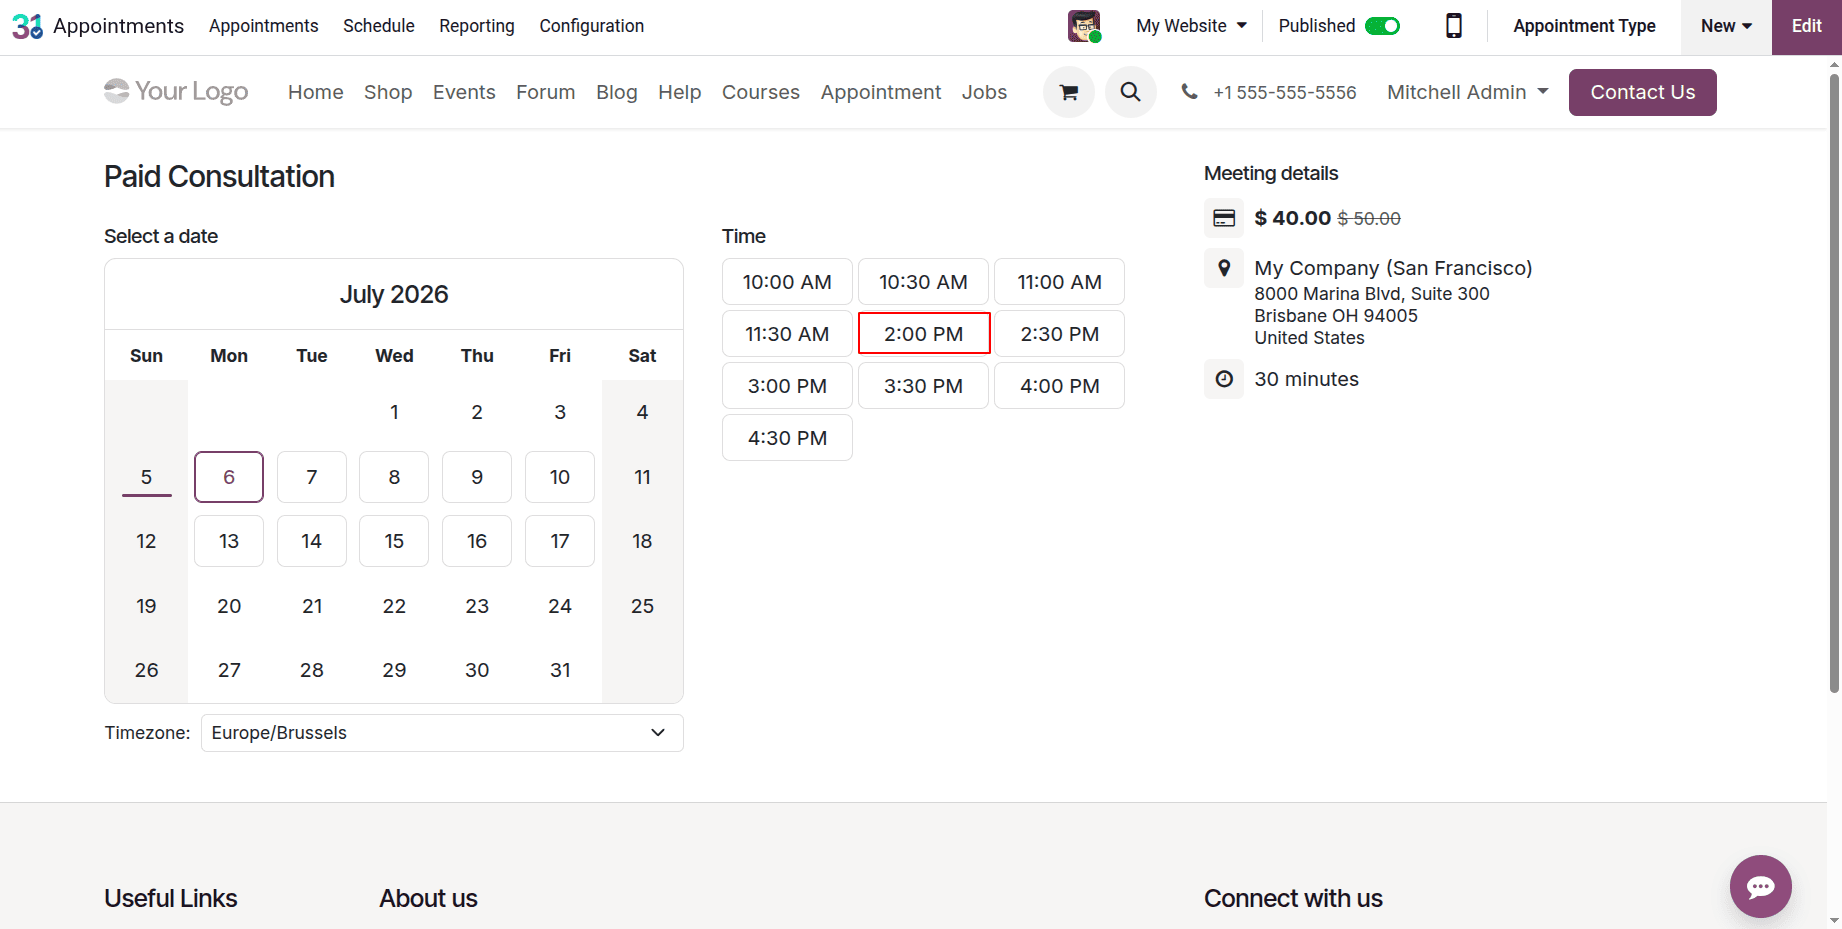Screen dimensions: 1842x929
Task: Select July 16 in the calendar
Action: coord(477,541)
